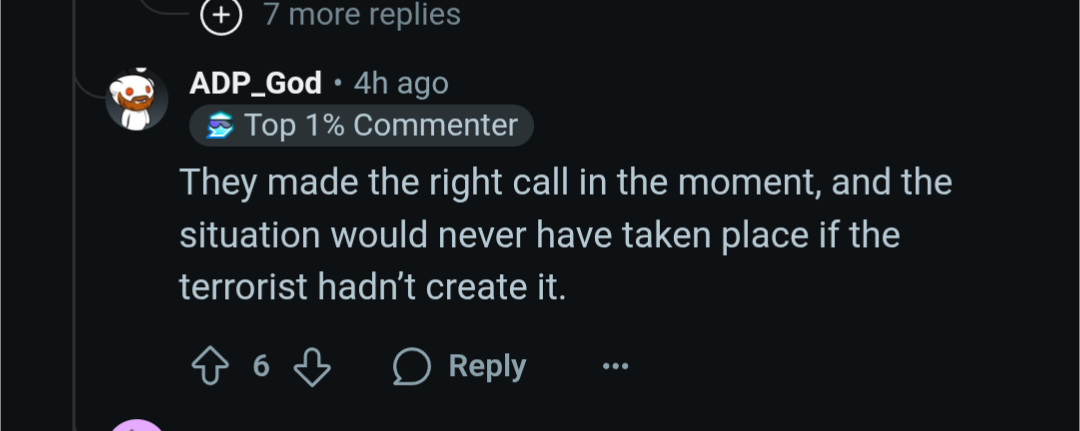This screenshot has height=431, width=1080.
Task: Click the speech bubble reply icon
Action: click(x=411, y=367)
